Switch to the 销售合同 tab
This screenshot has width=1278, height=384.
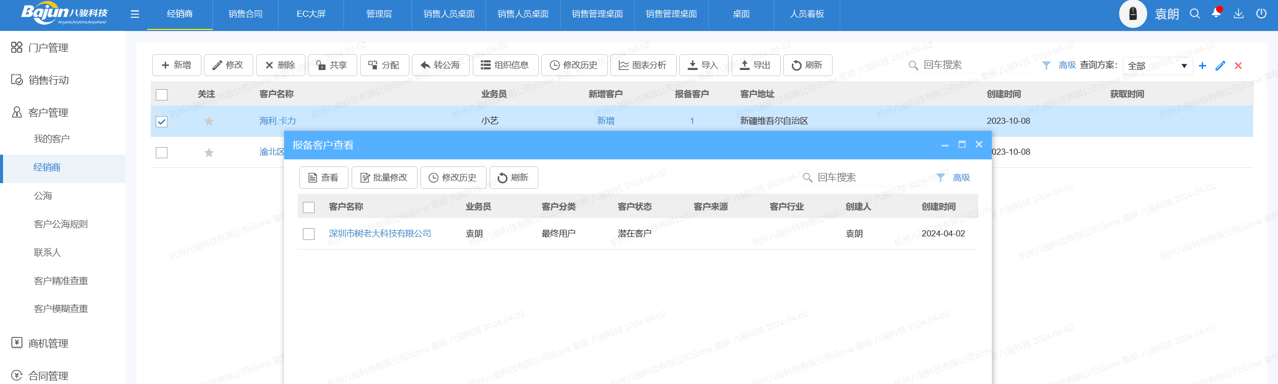tap(245, 14)
